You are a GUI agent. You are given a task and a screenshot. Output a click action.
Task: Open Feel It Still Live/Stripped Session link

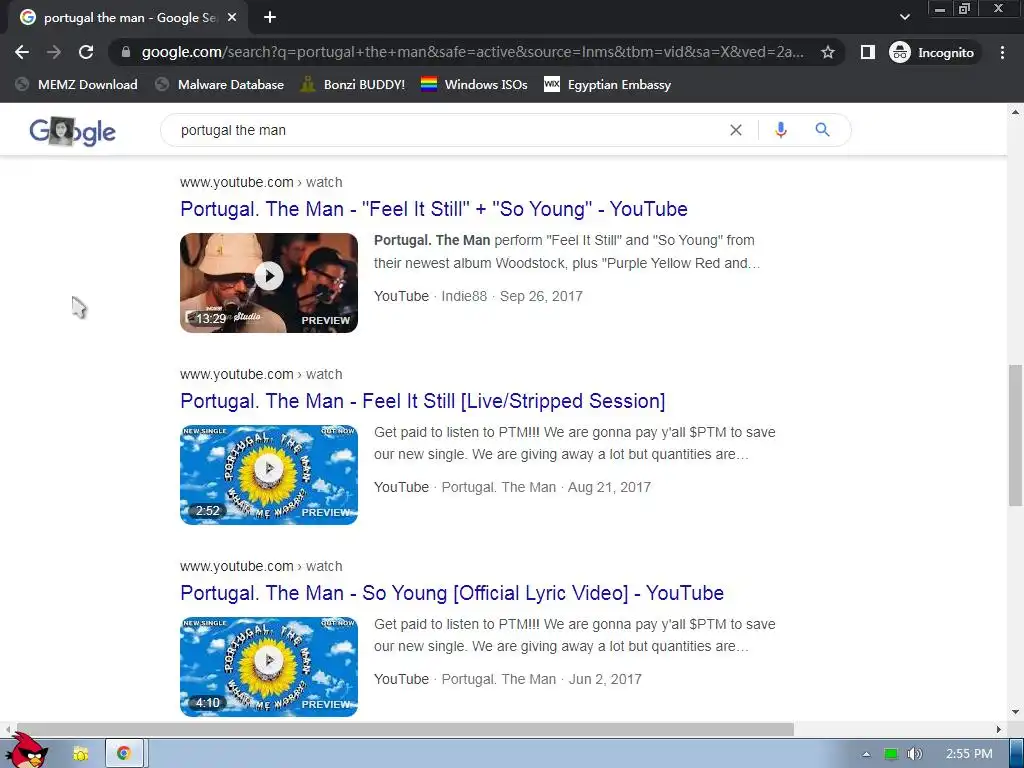click(423, 401)
